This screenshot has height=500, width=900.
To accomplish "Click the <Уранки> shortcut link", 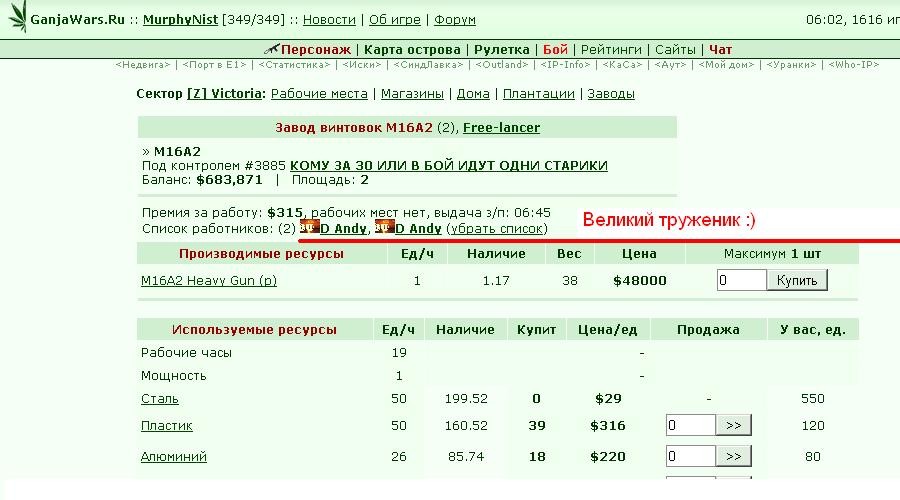I will pyautogui.click(x=791, y=65).
